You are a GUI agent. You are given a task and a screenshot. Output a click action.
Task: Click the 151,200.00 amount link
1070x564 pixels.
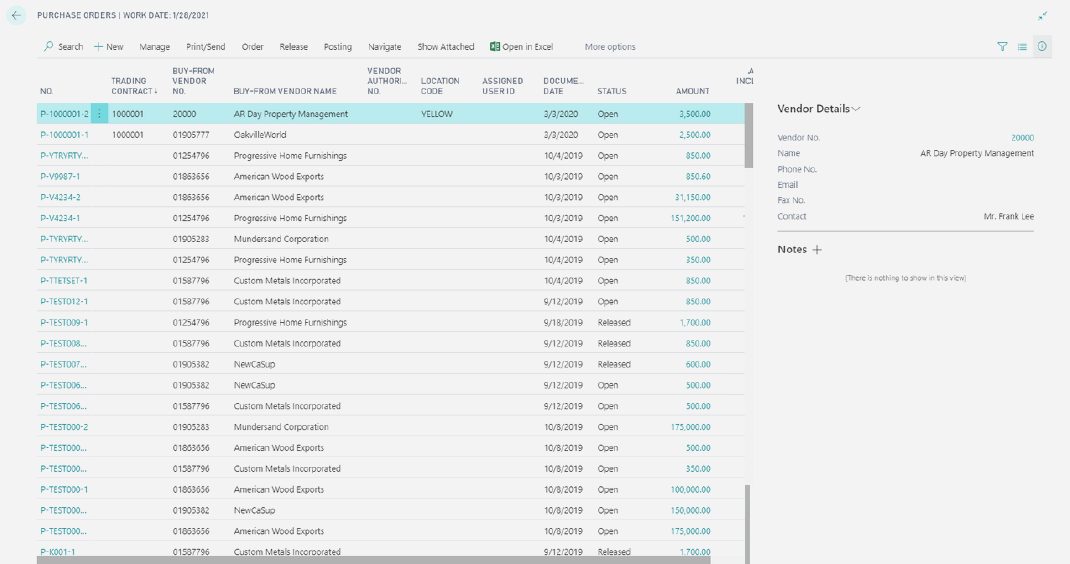(x=690, y=218)
